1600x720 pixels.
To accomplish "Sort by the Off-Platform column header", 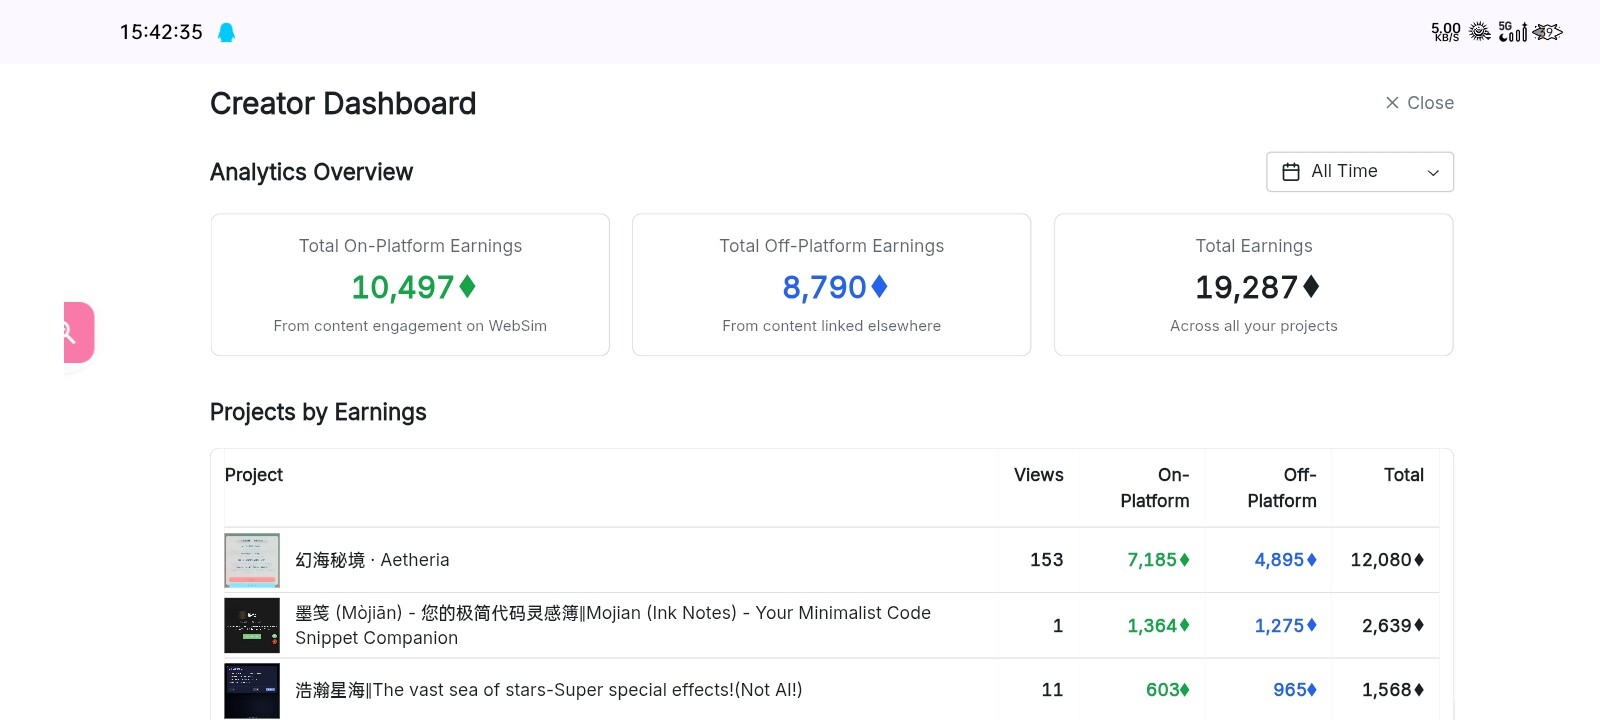I will point(1282,488).
